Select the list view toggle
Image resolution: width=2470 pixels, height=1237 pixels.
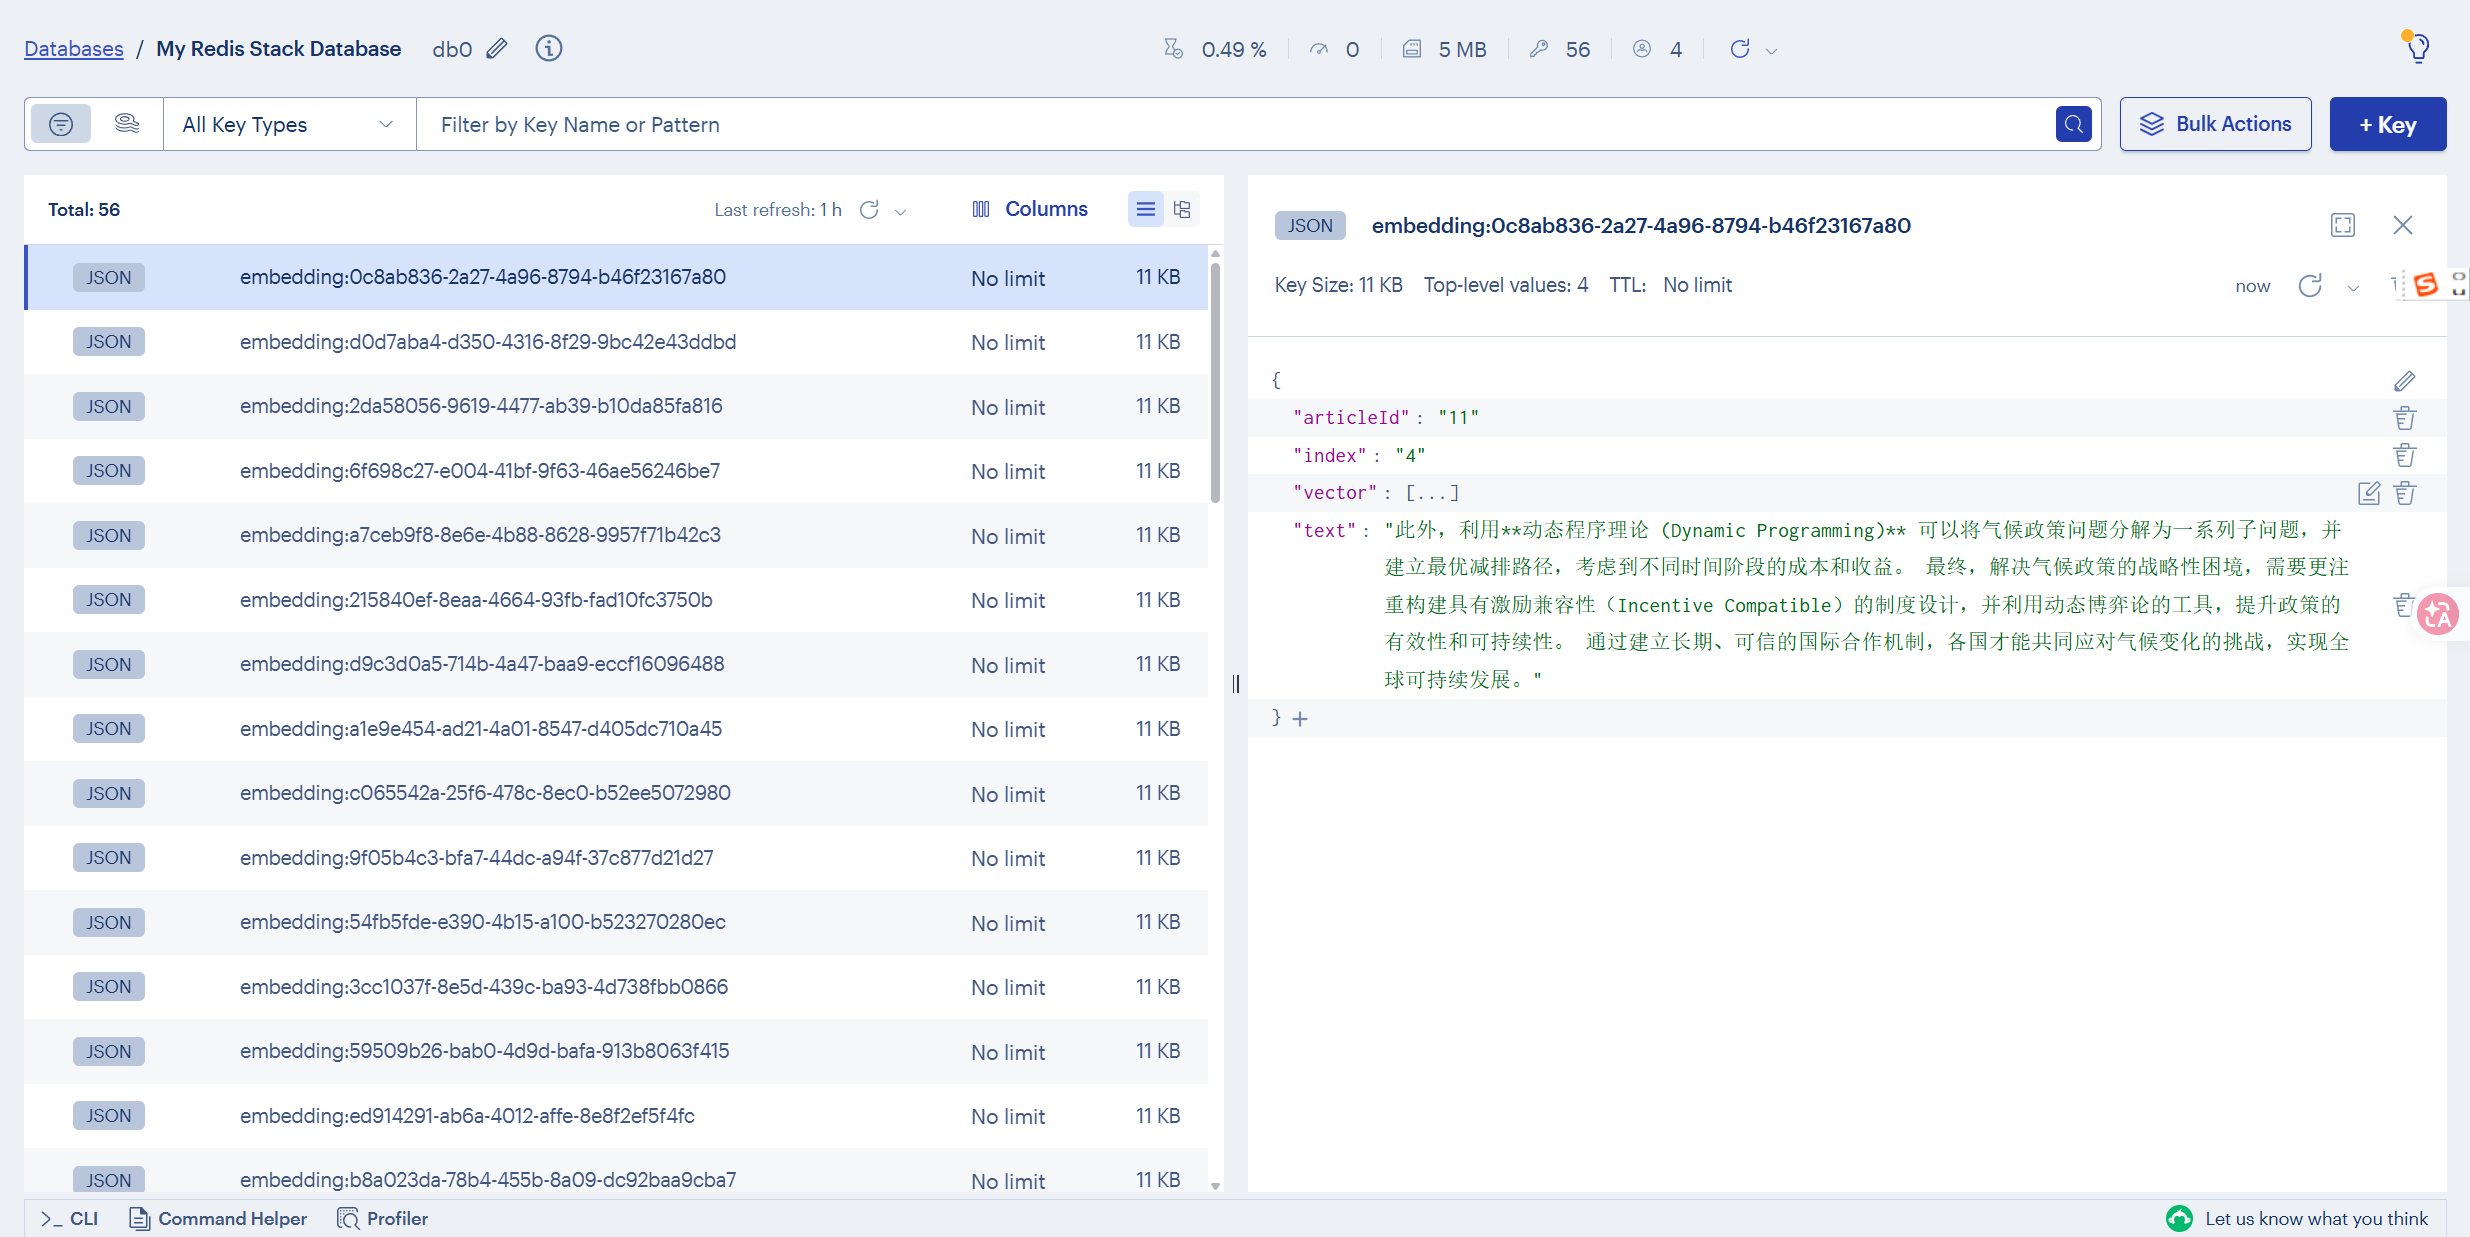coord(1146,209)
